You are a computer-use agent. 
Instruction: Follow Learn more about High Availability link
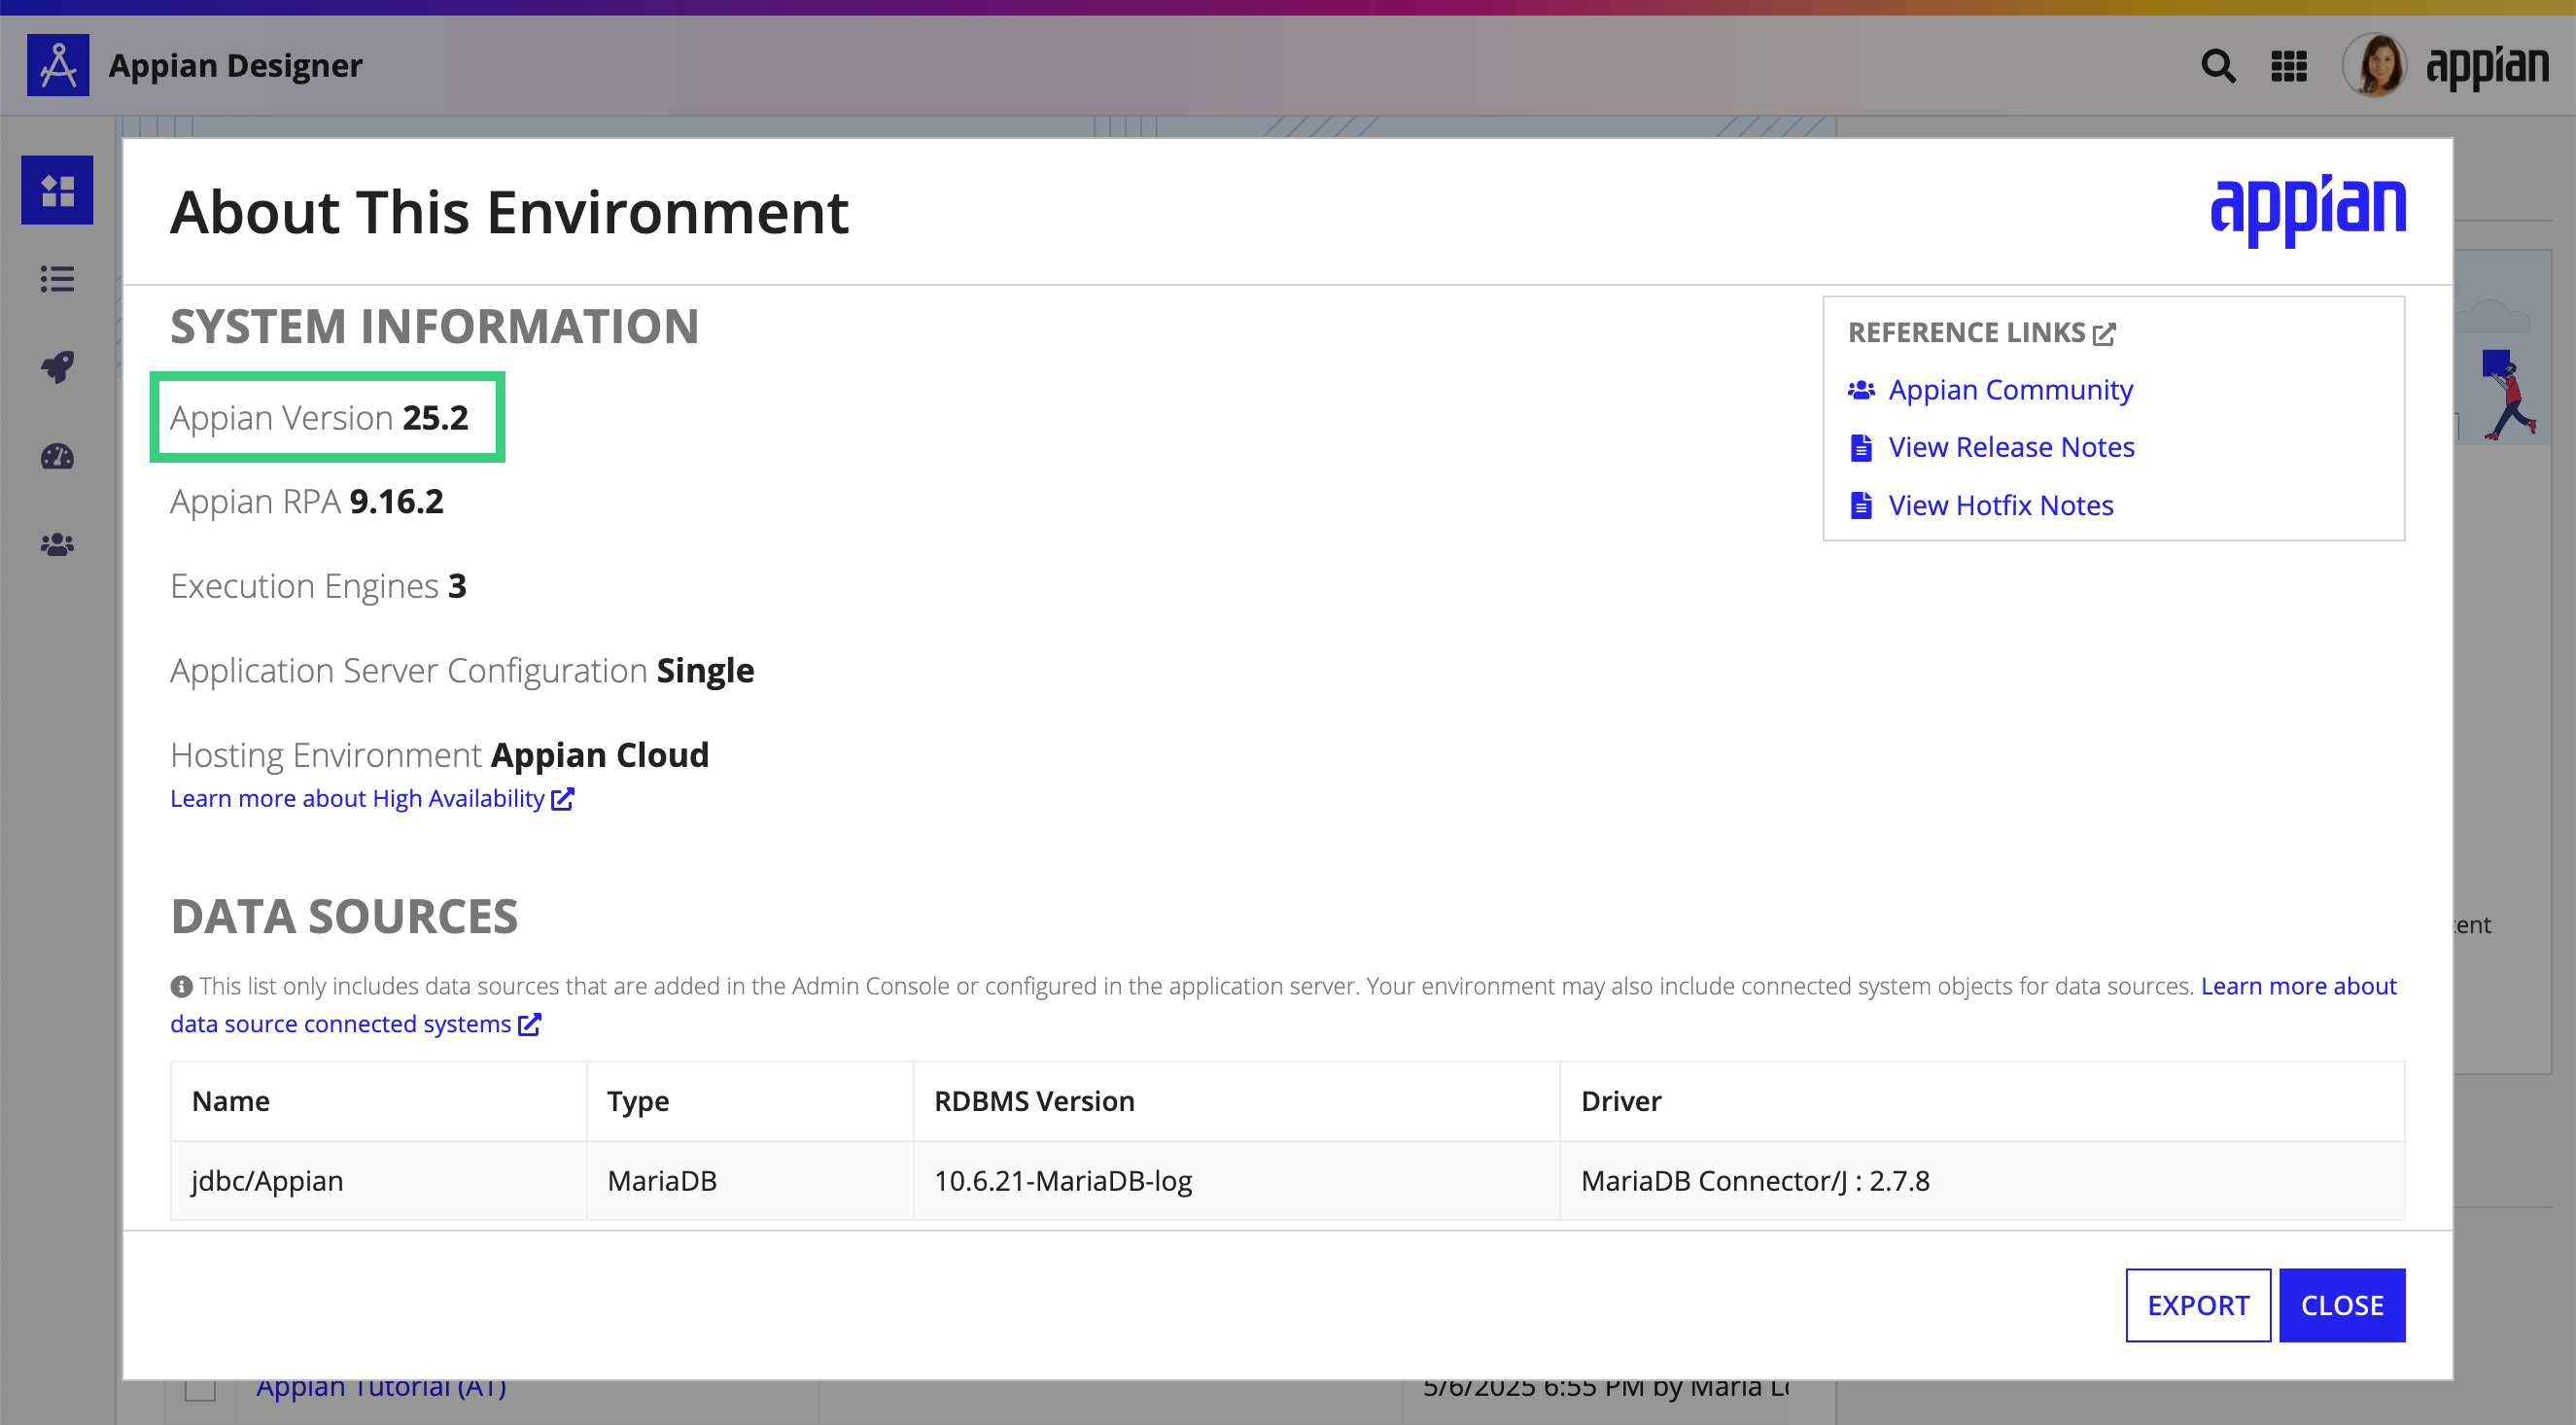coord(357,799)
